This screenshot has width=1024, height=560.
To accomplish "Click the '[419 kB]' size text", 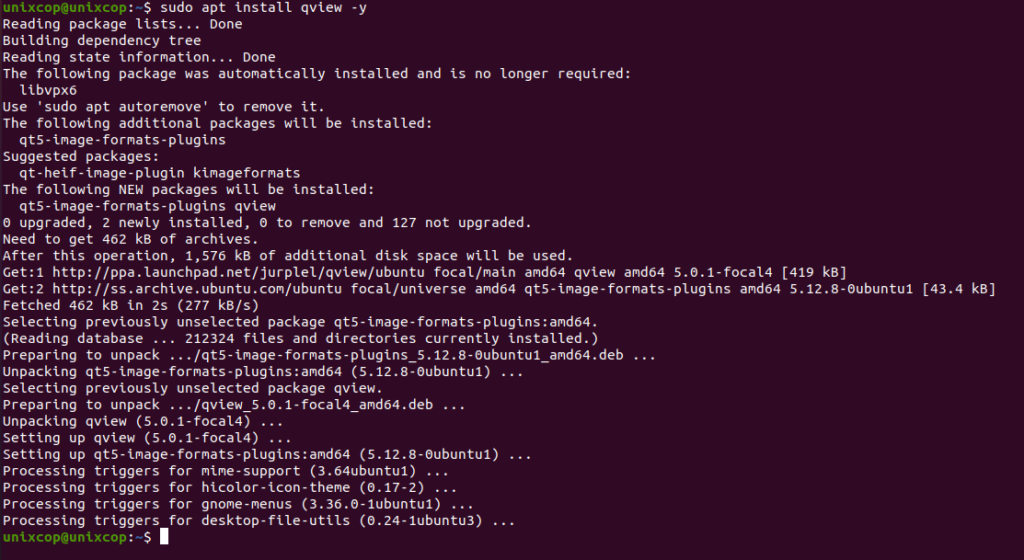I will click(x=814, y=272).
